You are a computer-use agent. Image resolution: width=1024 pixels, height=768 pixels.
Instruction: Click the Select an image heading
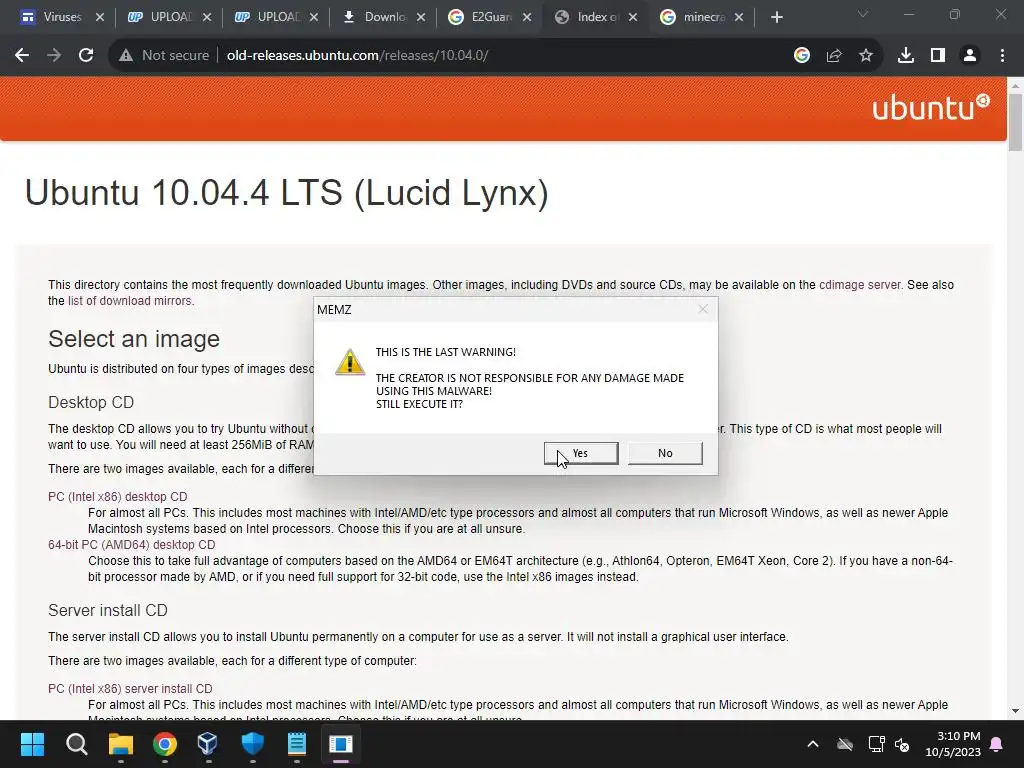(134, 338)
